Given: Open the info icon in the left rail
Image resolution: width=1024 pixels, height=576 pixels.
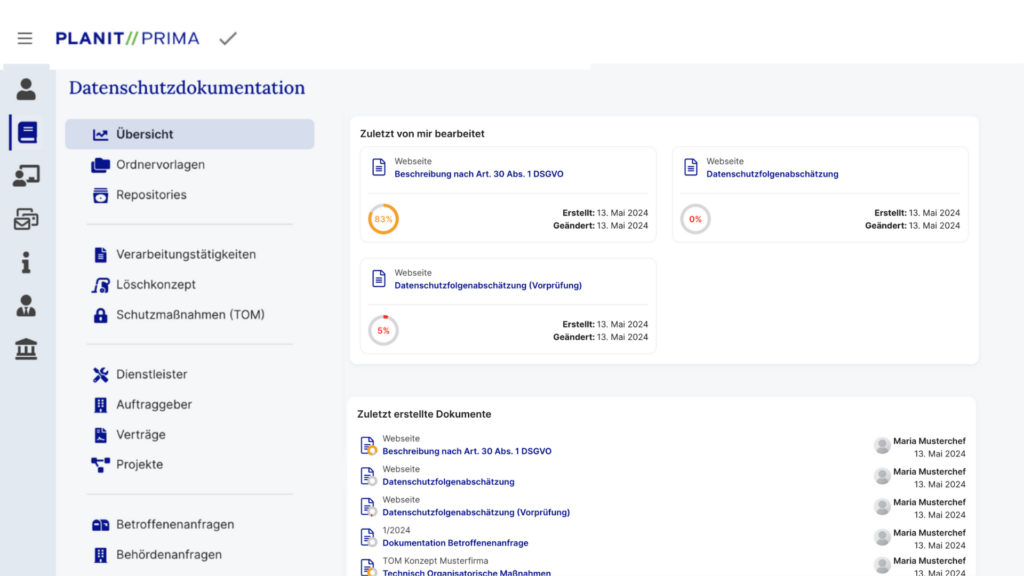Looking at the screenshot, I should point(26,262).
